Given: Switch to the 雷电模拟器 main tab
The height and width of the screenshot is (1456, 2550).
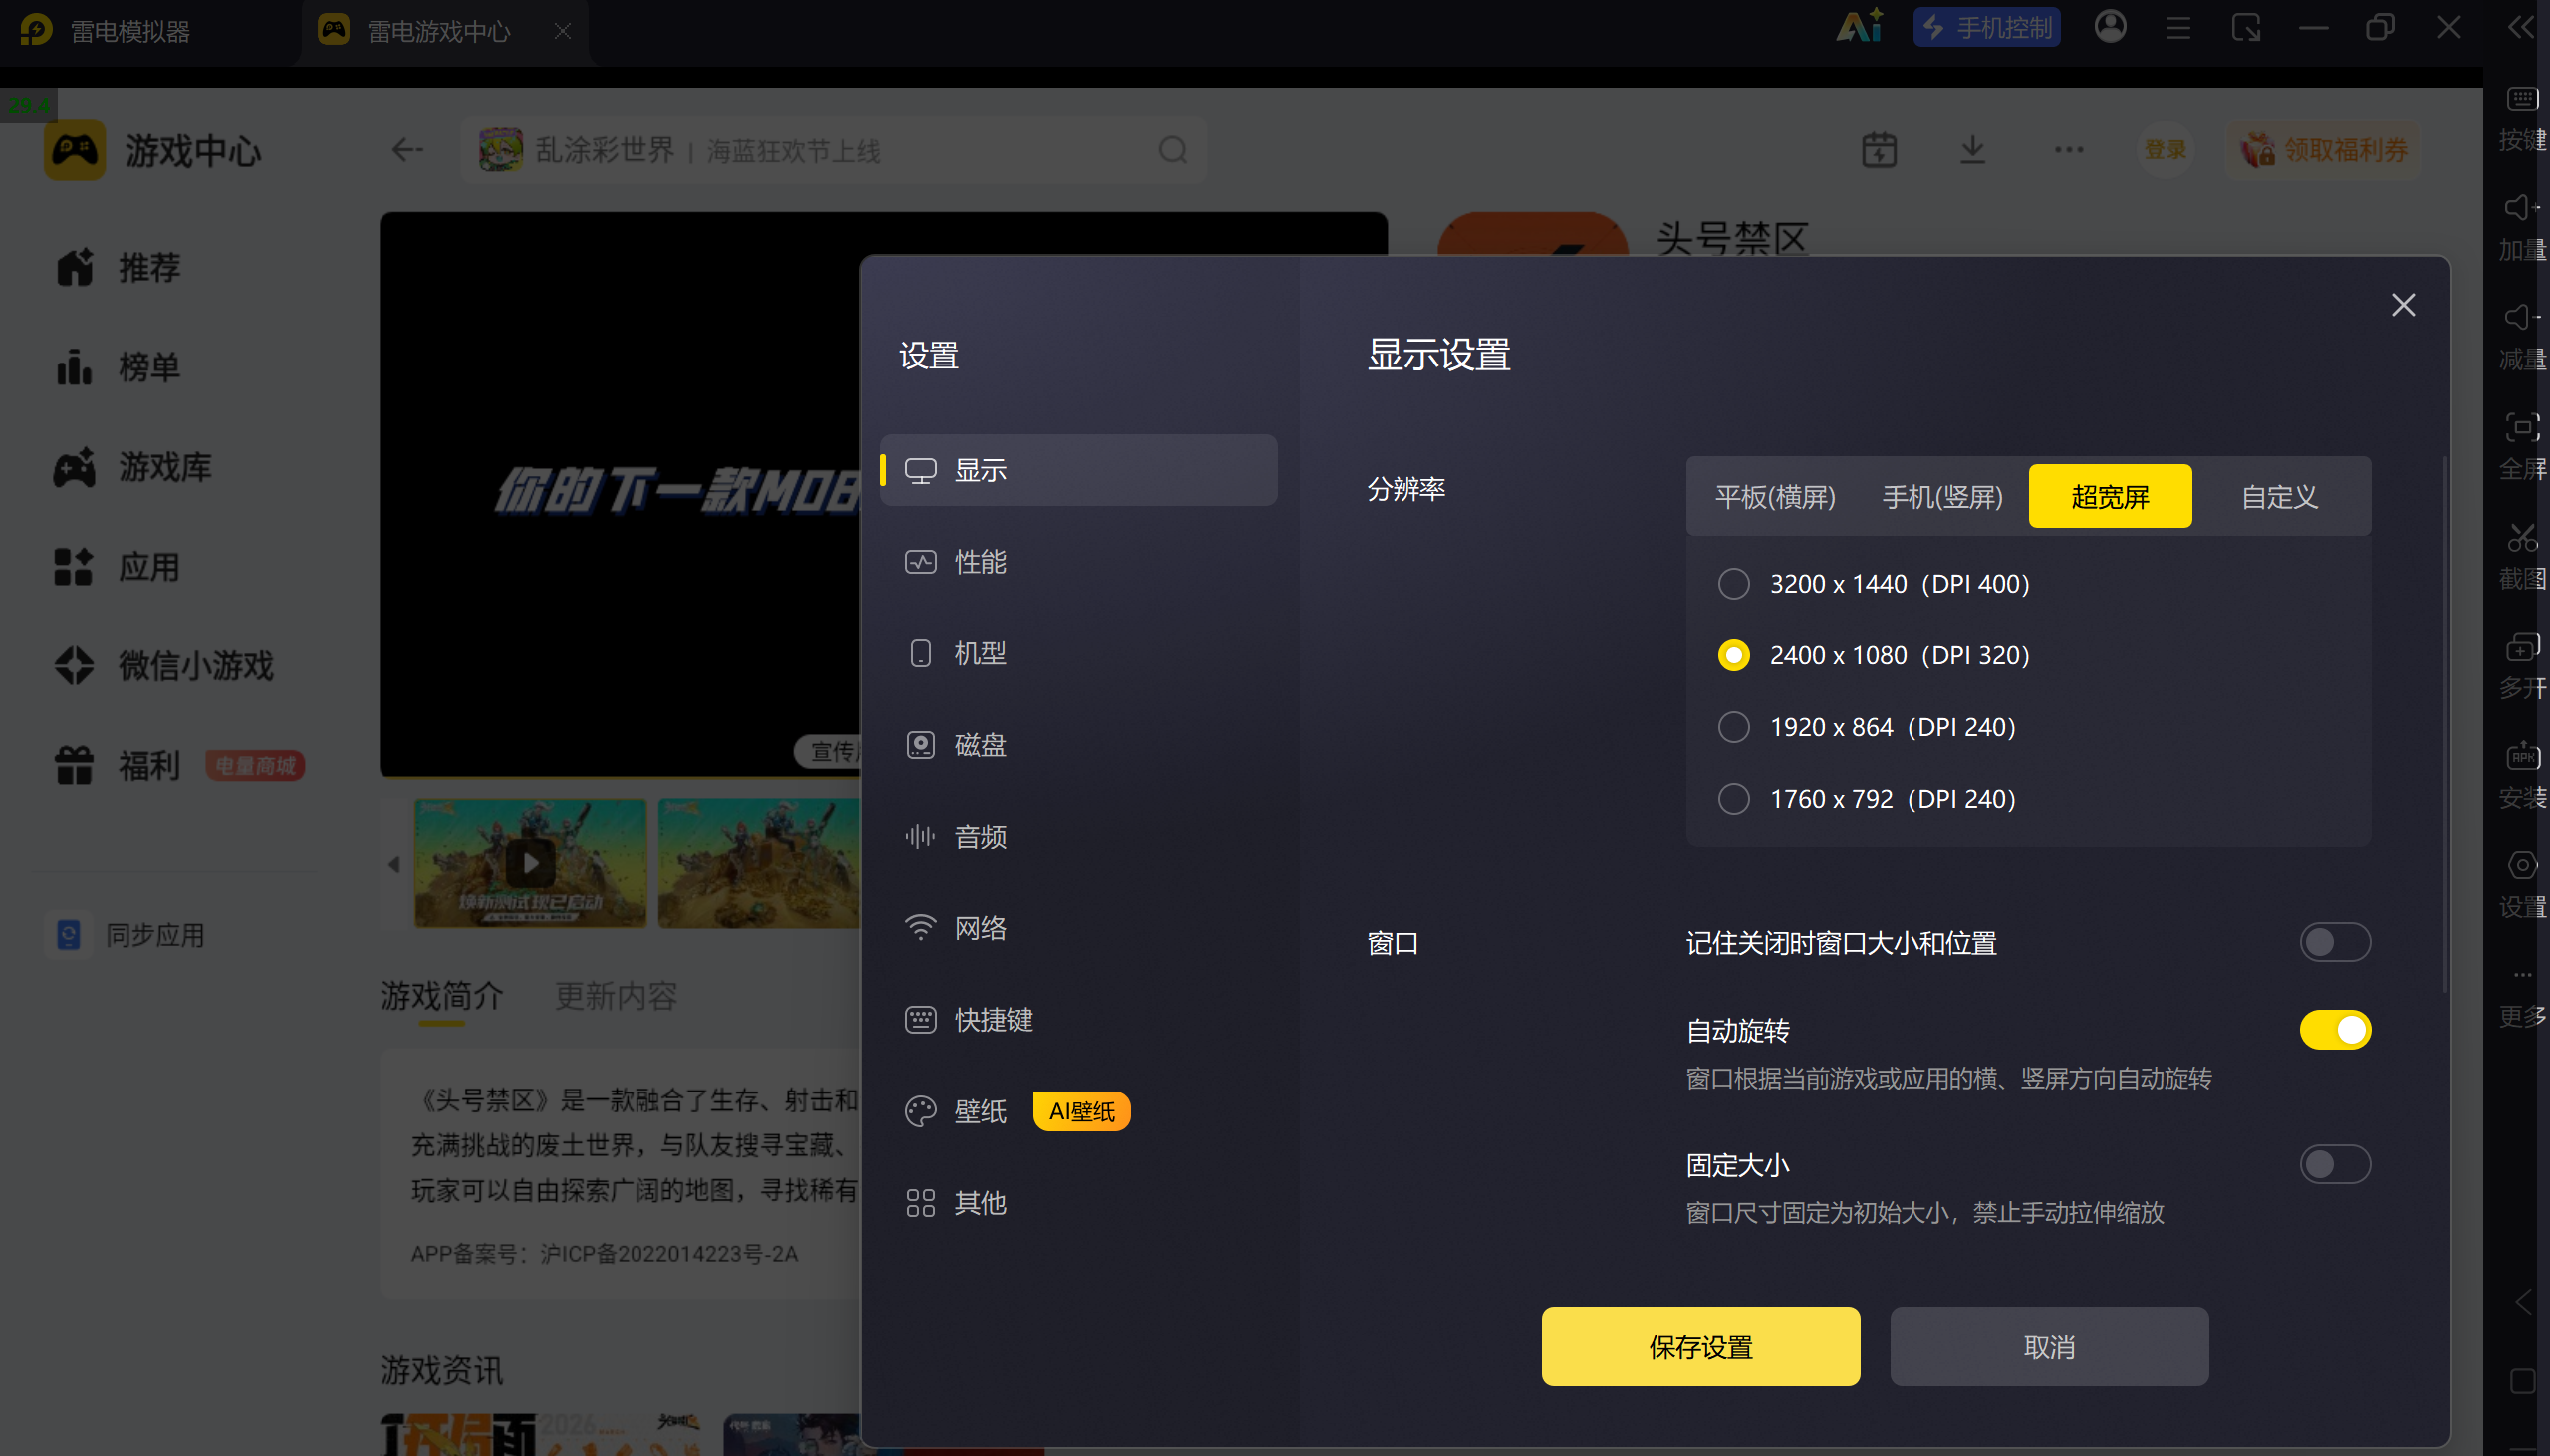Looking at the screenshot, I should (x=130, y=31).
